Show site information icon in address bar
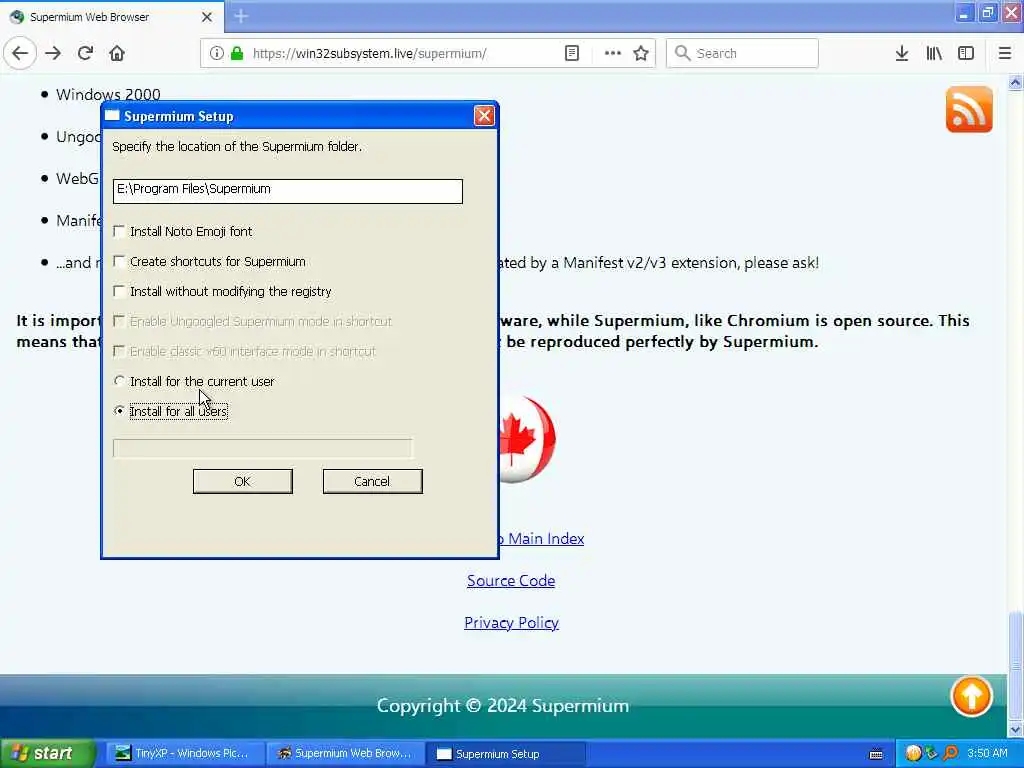 point(216,53)
